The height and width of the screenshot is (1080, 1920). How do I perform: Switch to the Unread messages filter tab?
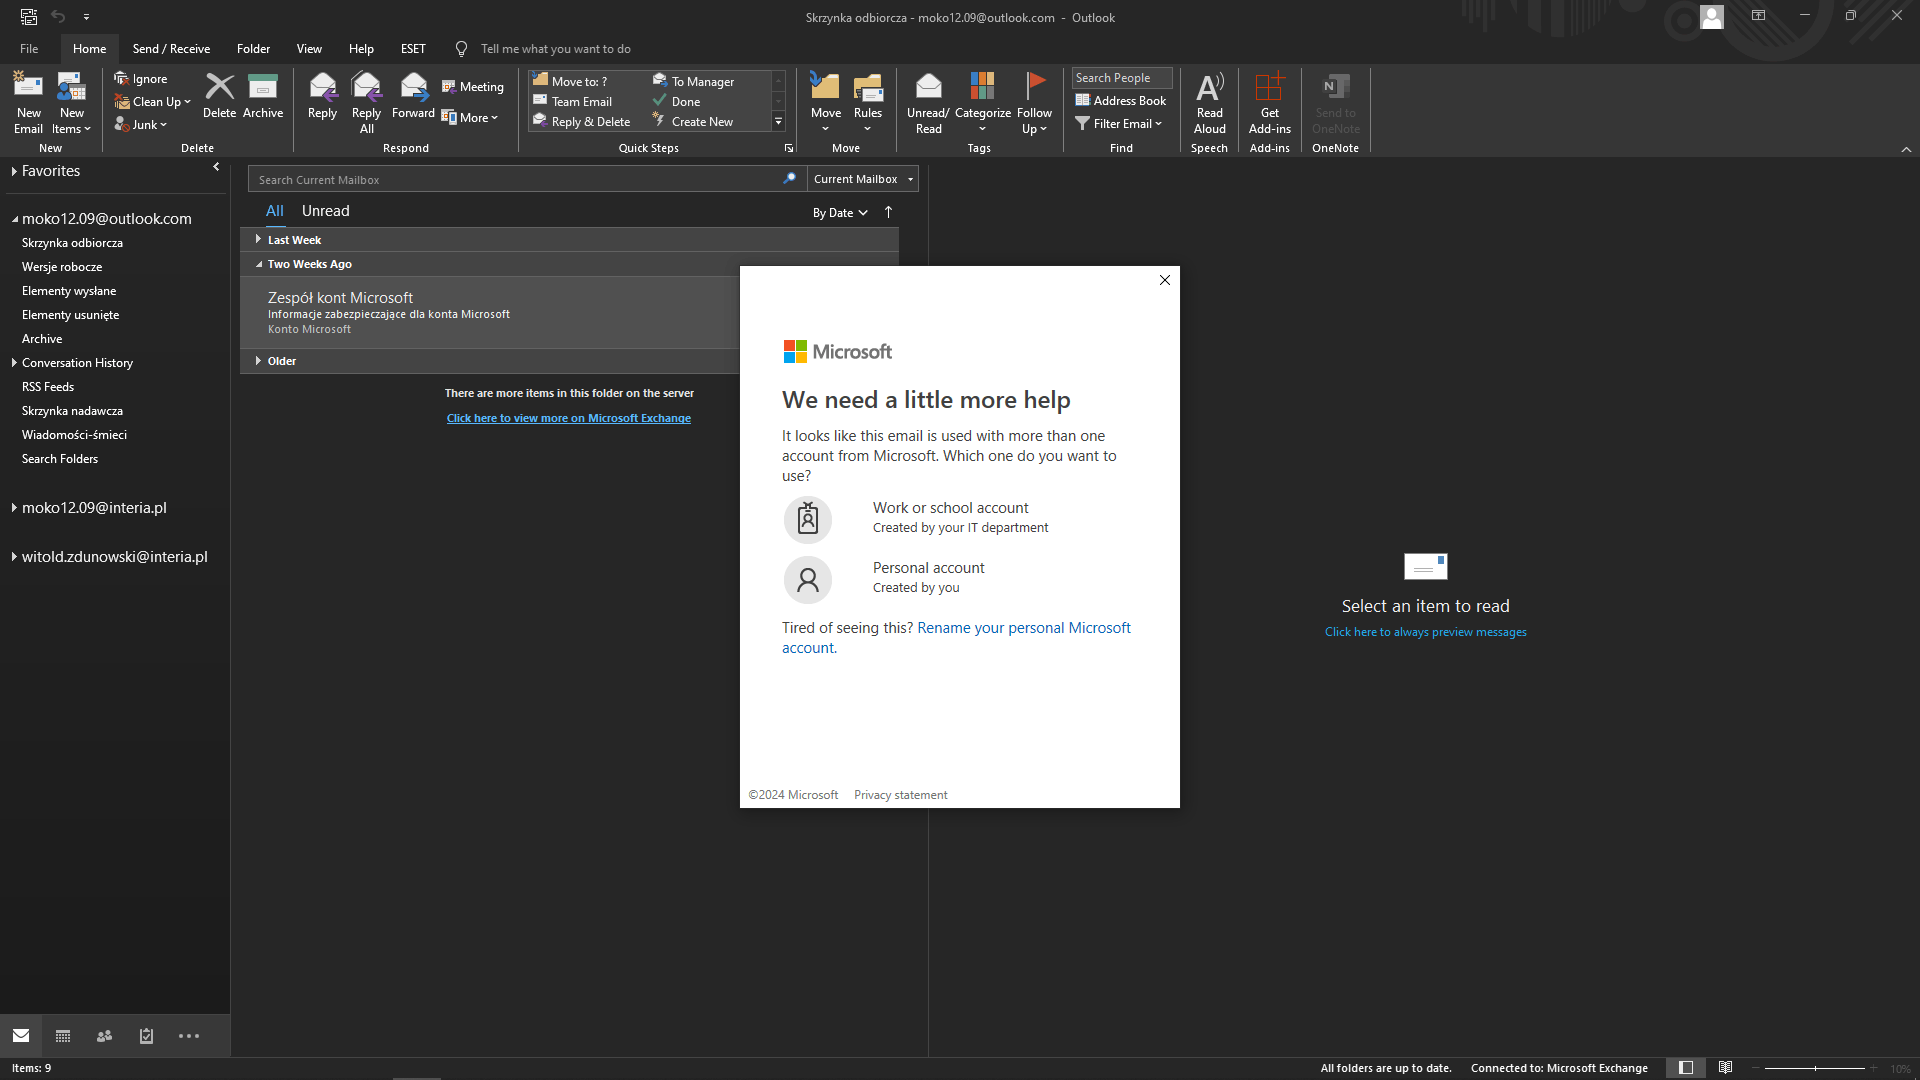326,211
